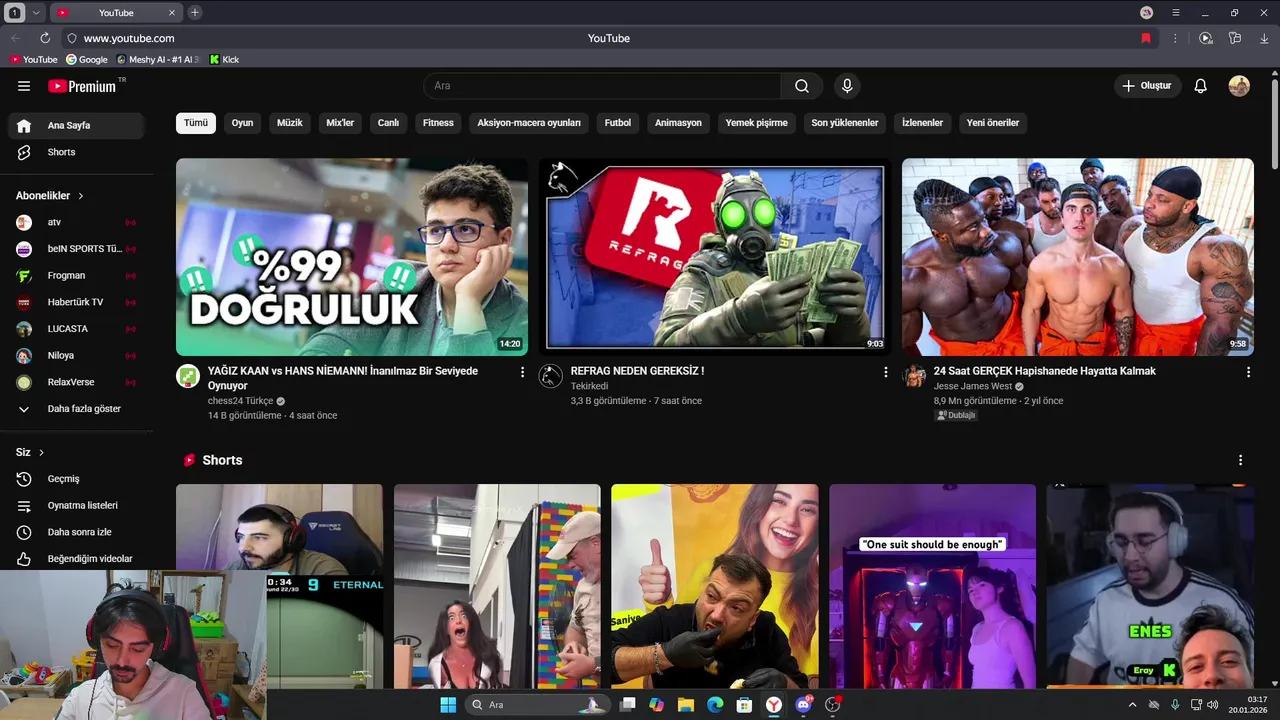Click the Tekirkedi channel name
The image size is (1280, 720).
[x=589, y=386]
